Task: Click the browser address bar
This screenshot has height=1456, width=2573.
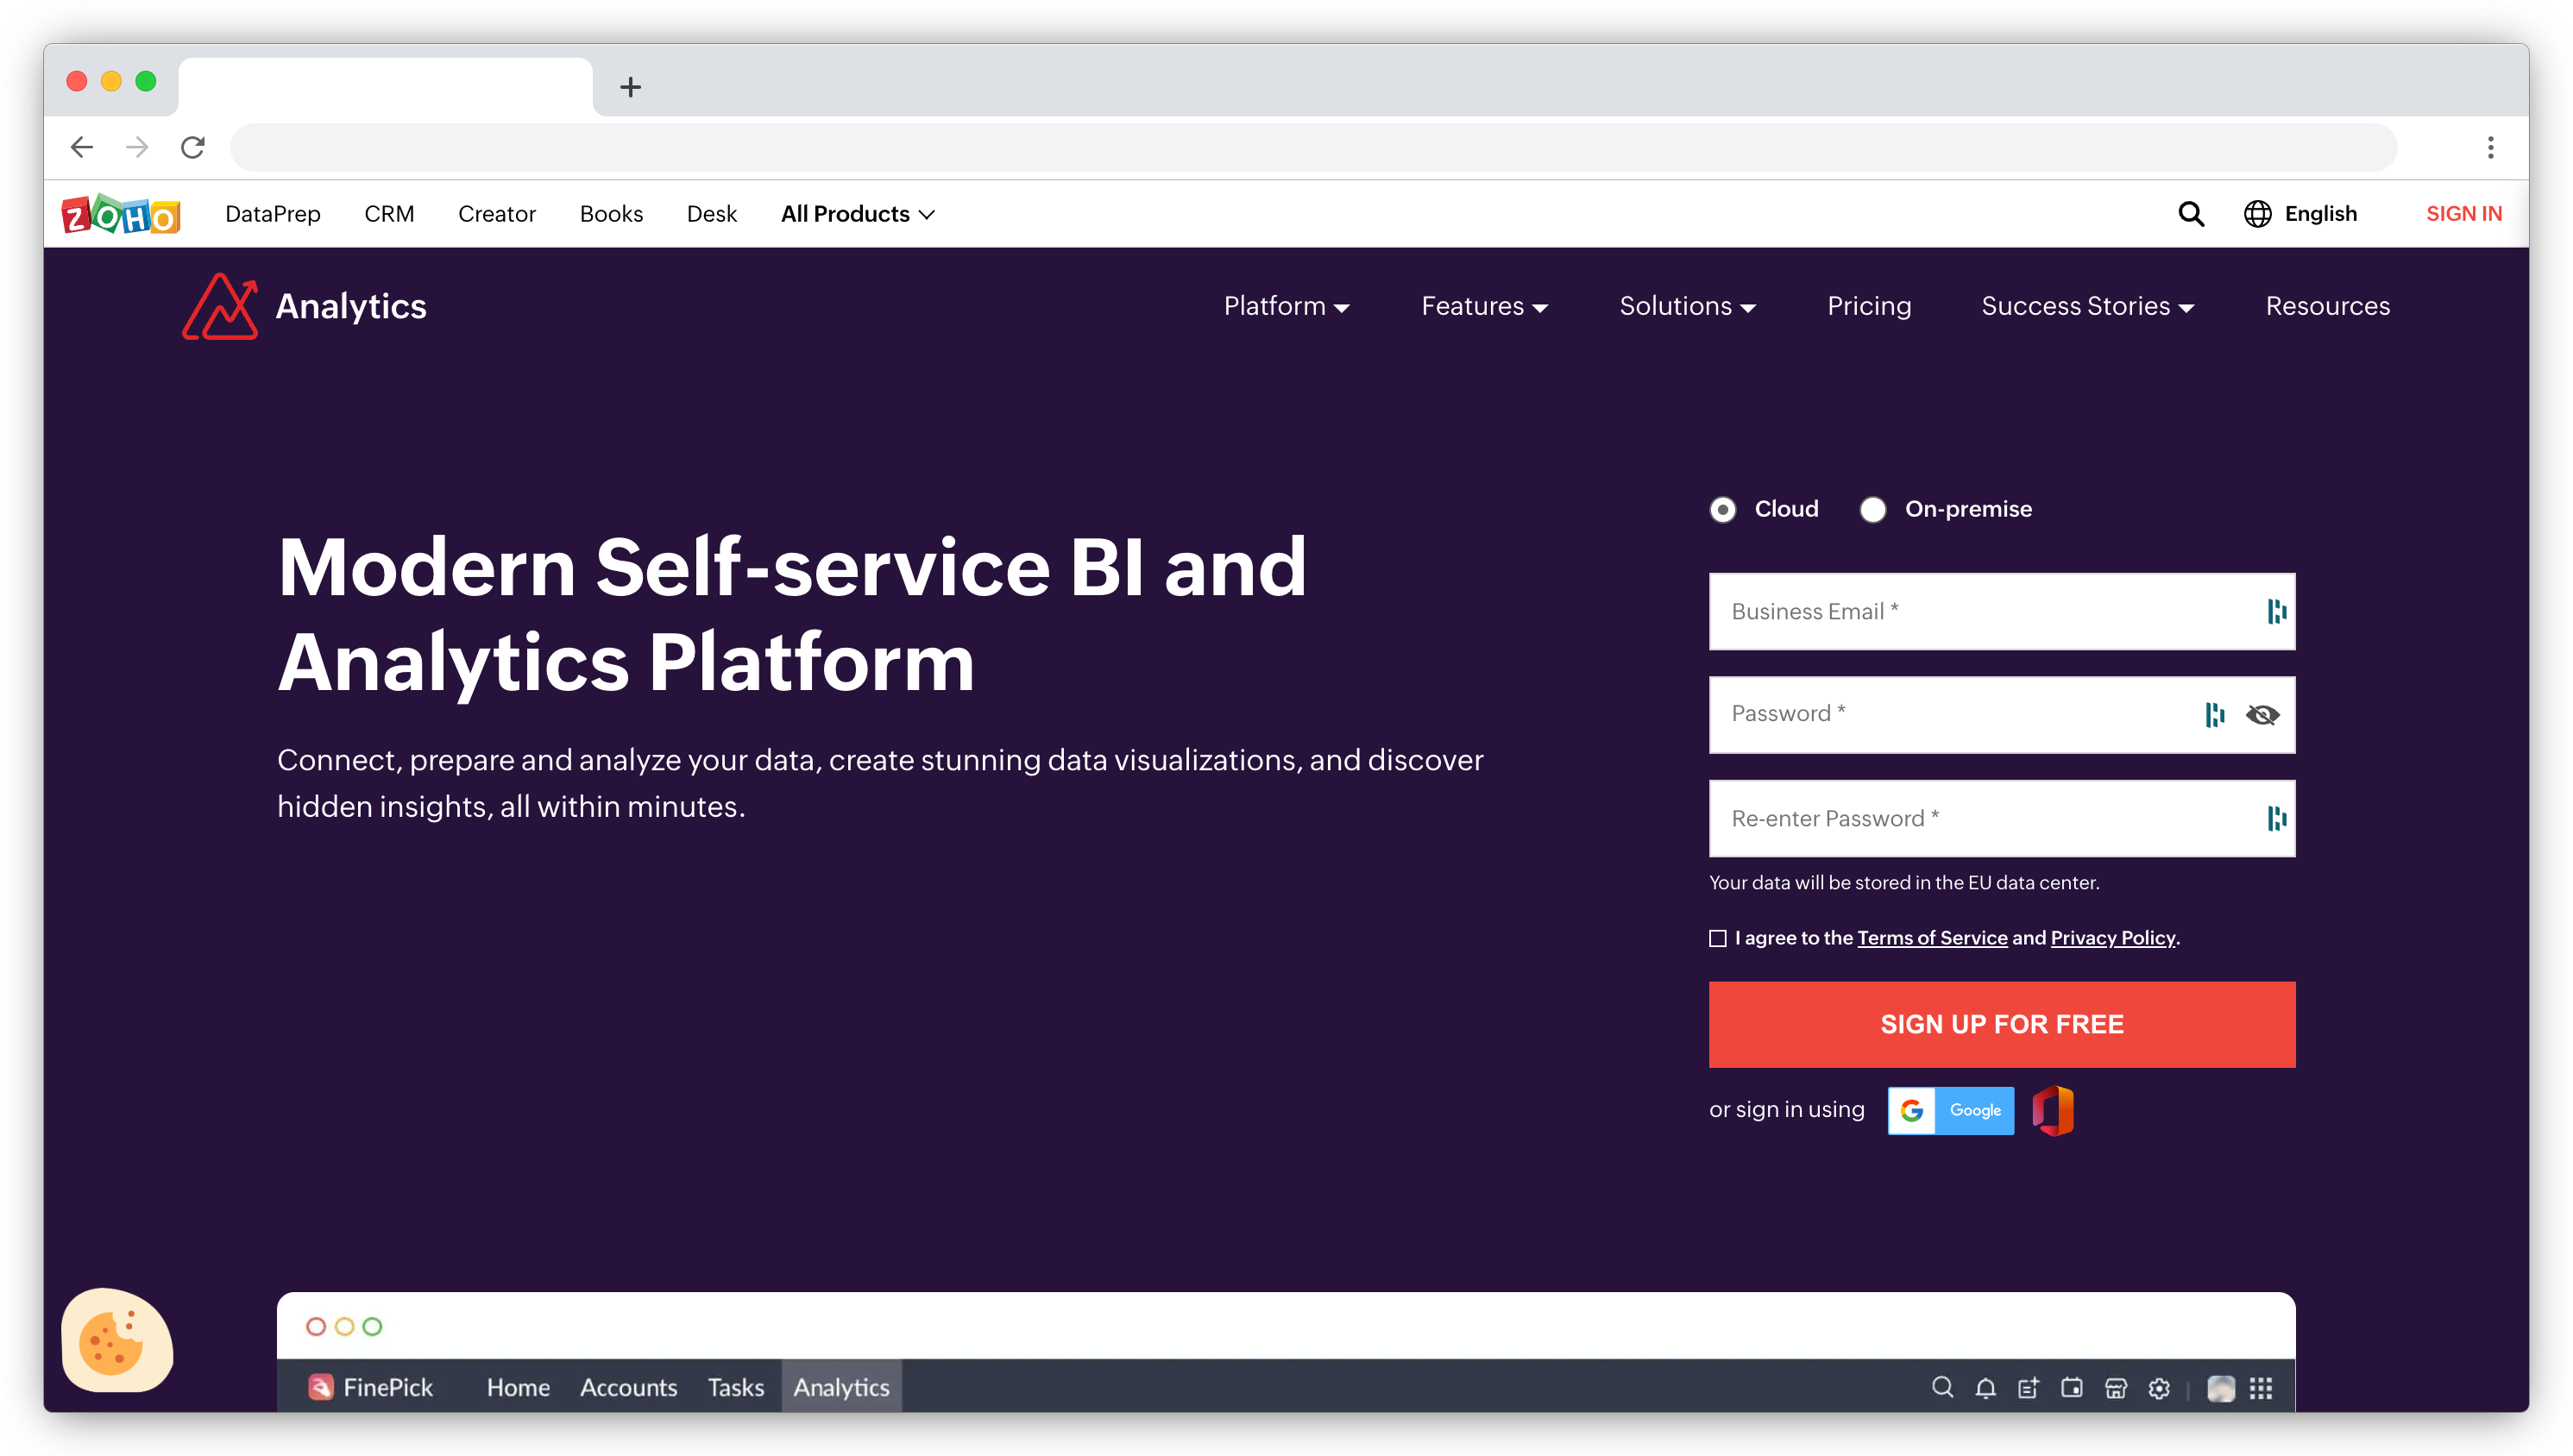Action: tap(1313, 147)
